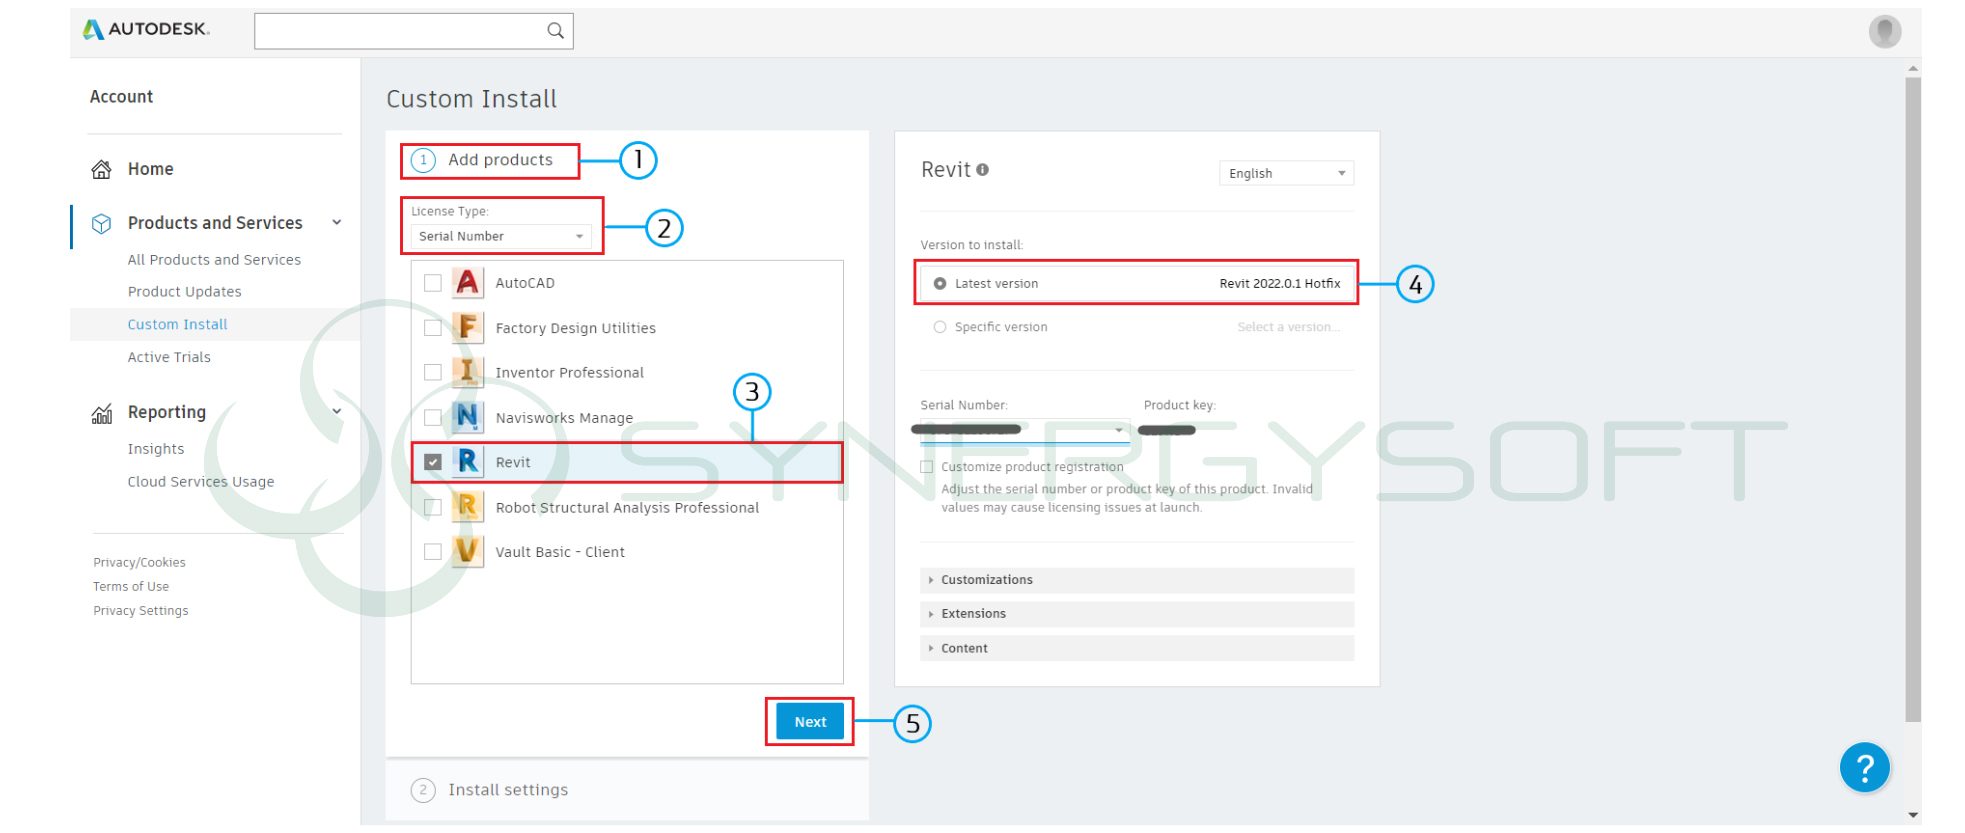The height and width of the screenshot is (833, 1965).
Task: Collapse Products and Services chevron
Action: (337, 222)
